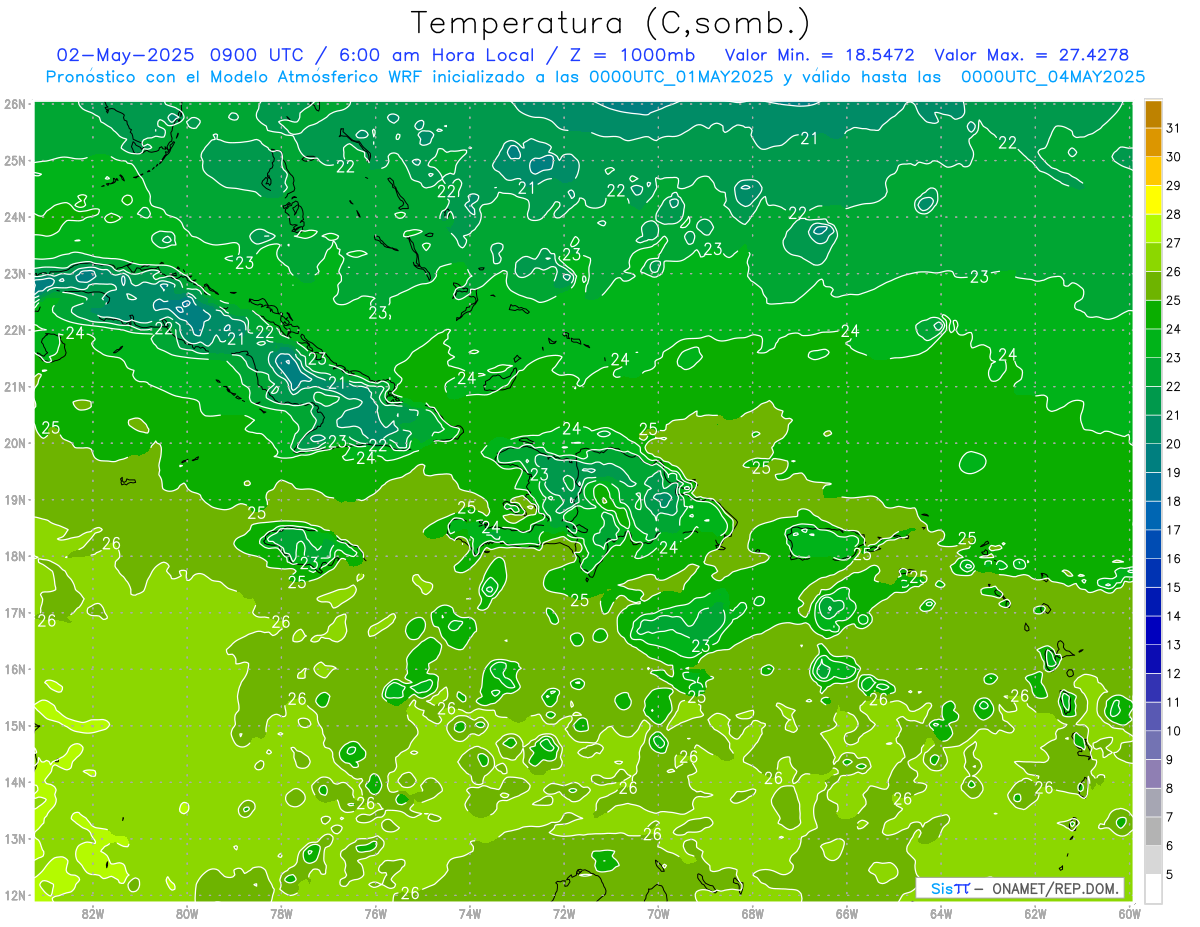
Task: Click the longitude axis label '74W'
Action: (470, 913)
